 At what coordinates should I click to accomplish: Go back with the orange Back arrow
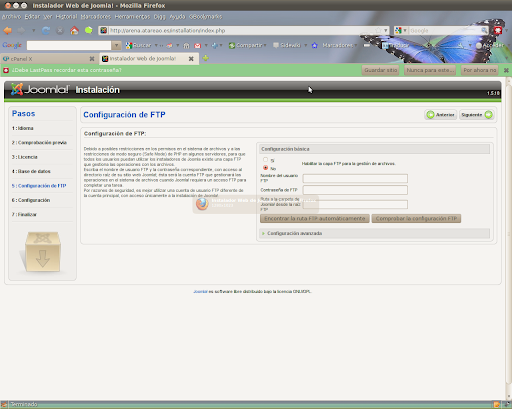point(8,31)
